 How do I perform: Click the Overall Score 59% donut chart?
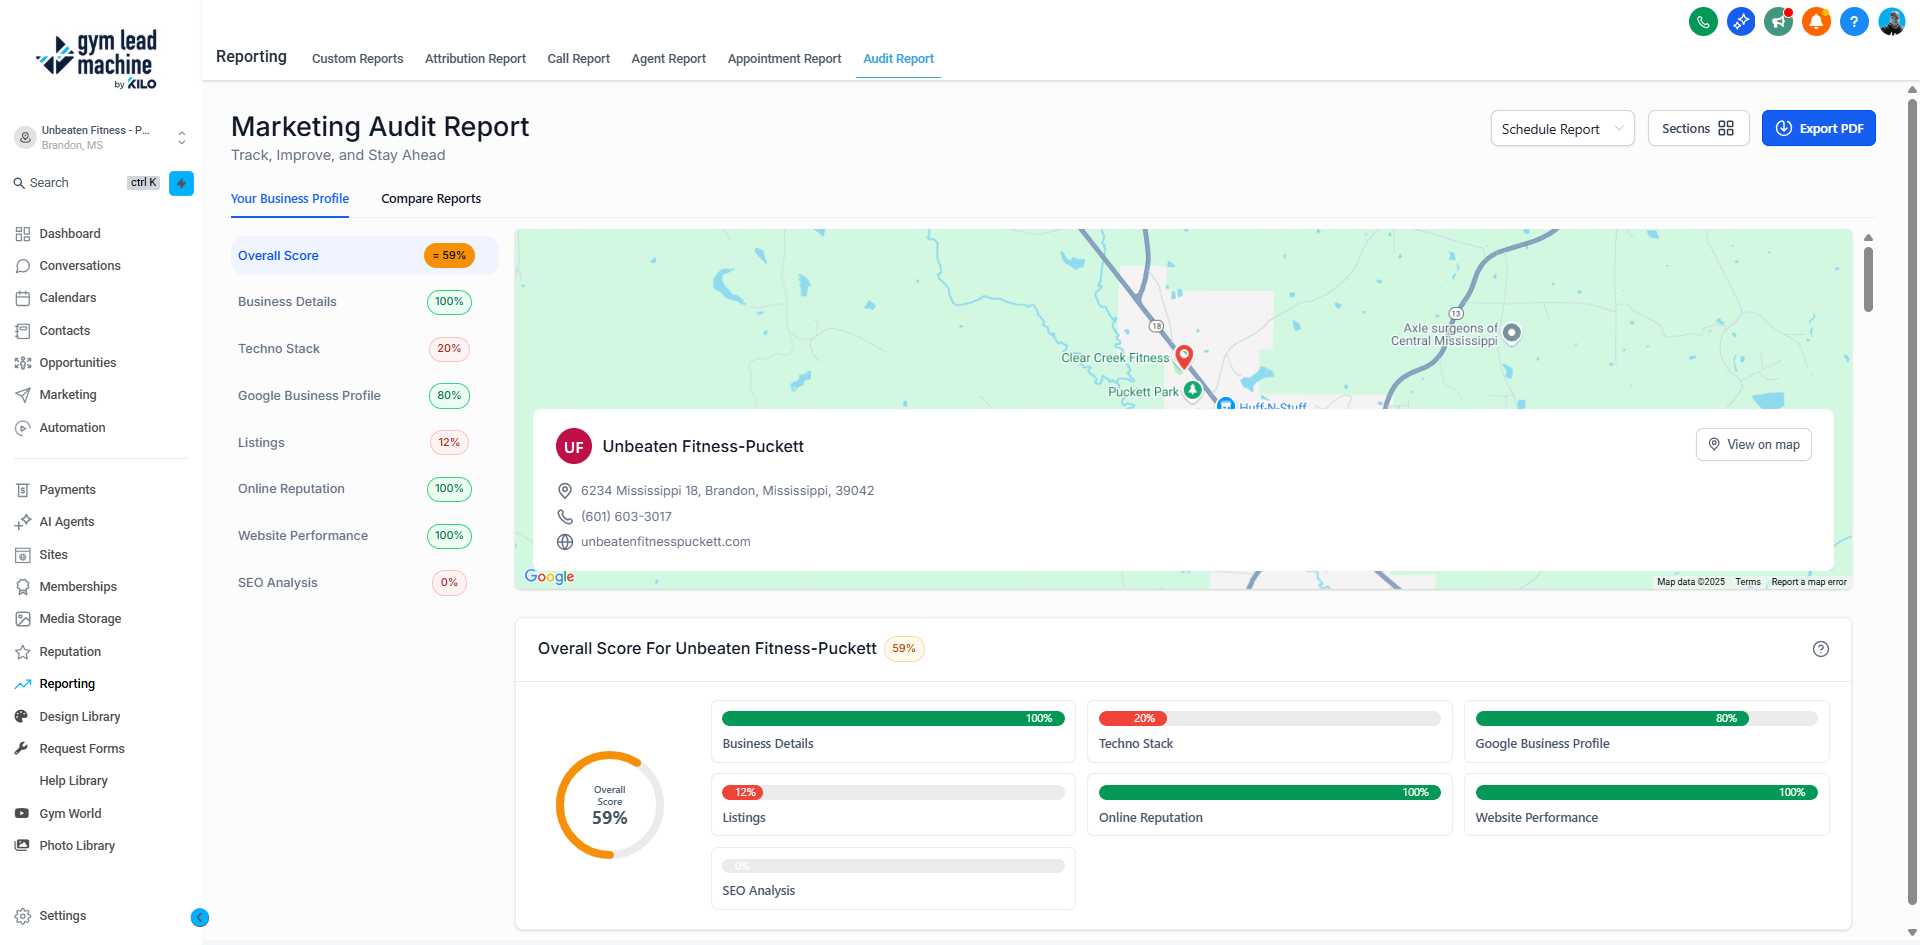[x=610, y=805]
